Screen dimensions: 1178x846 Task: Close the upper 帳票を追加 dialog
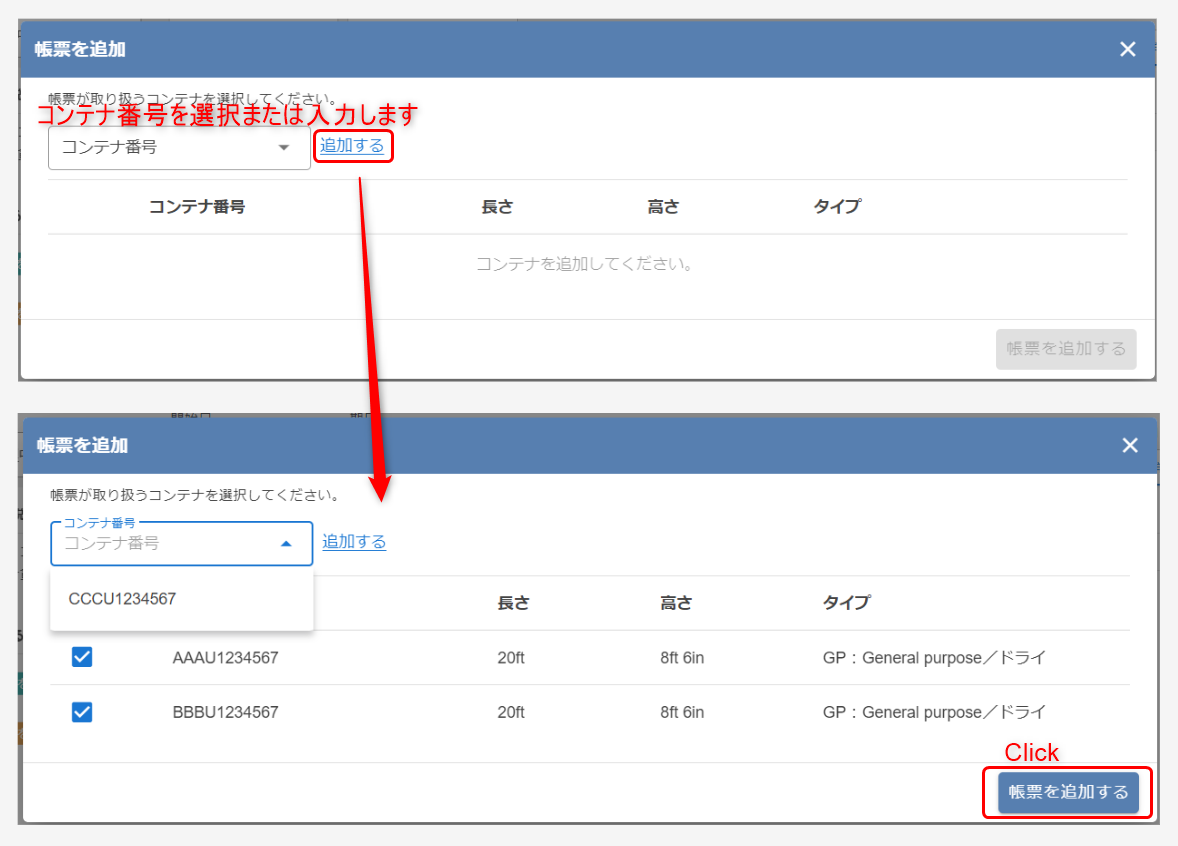point(1127,49)
